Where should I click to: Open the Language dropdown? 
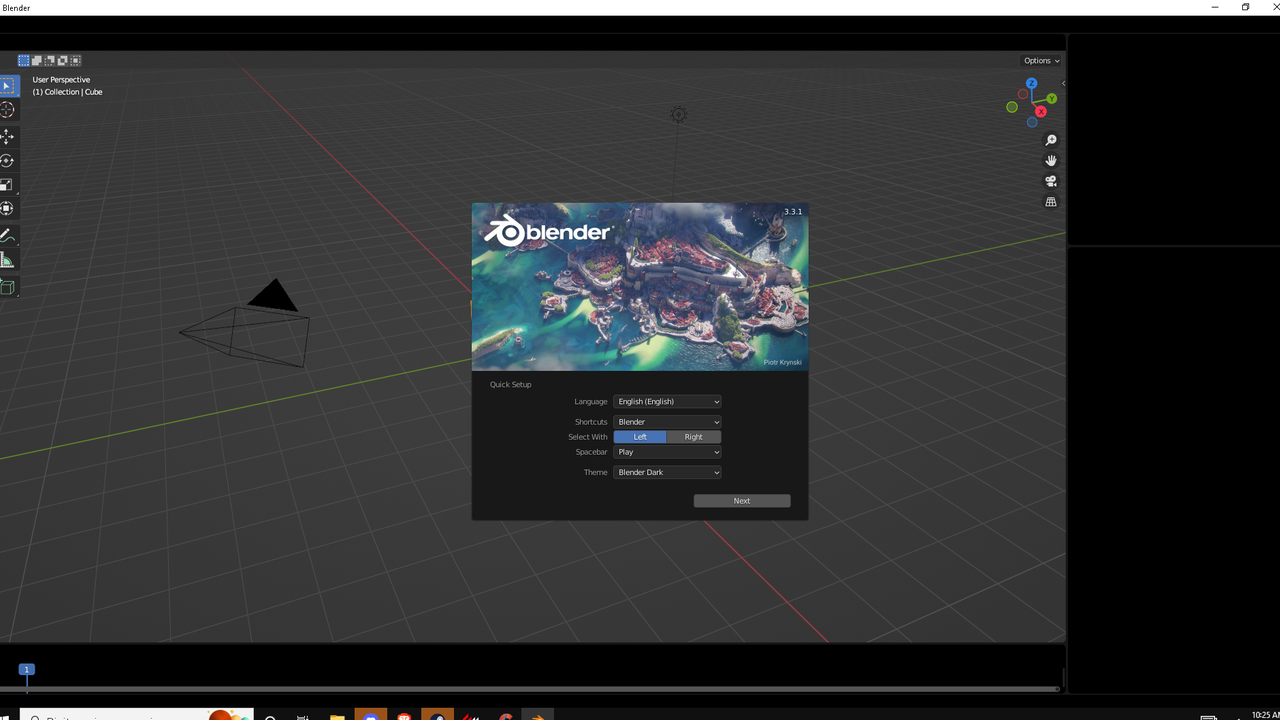667,401
